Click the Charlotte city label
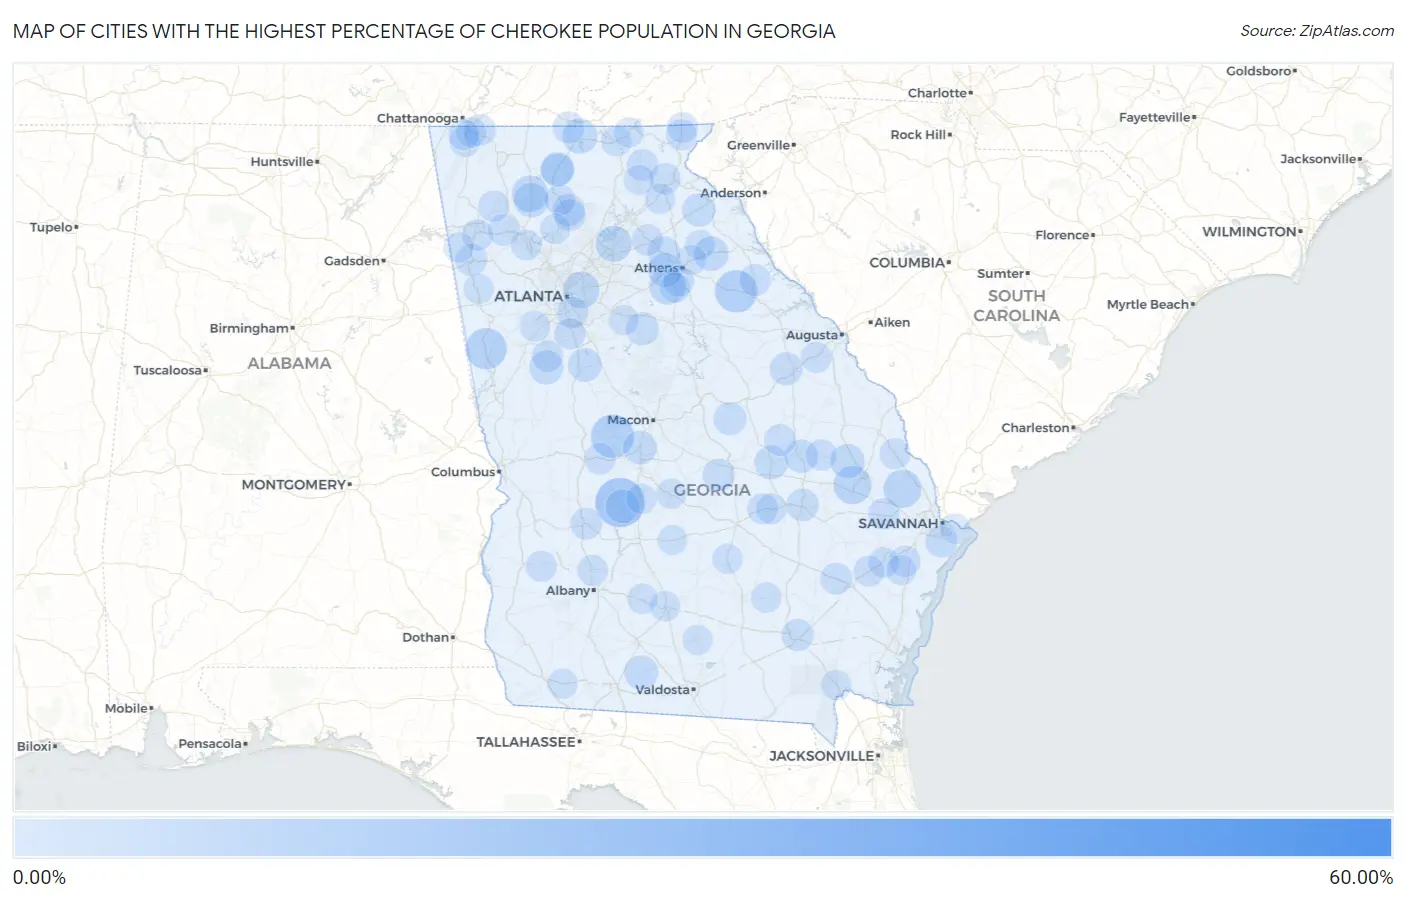1406x899 pixels. pyautogui.click(x=938, y=93)
